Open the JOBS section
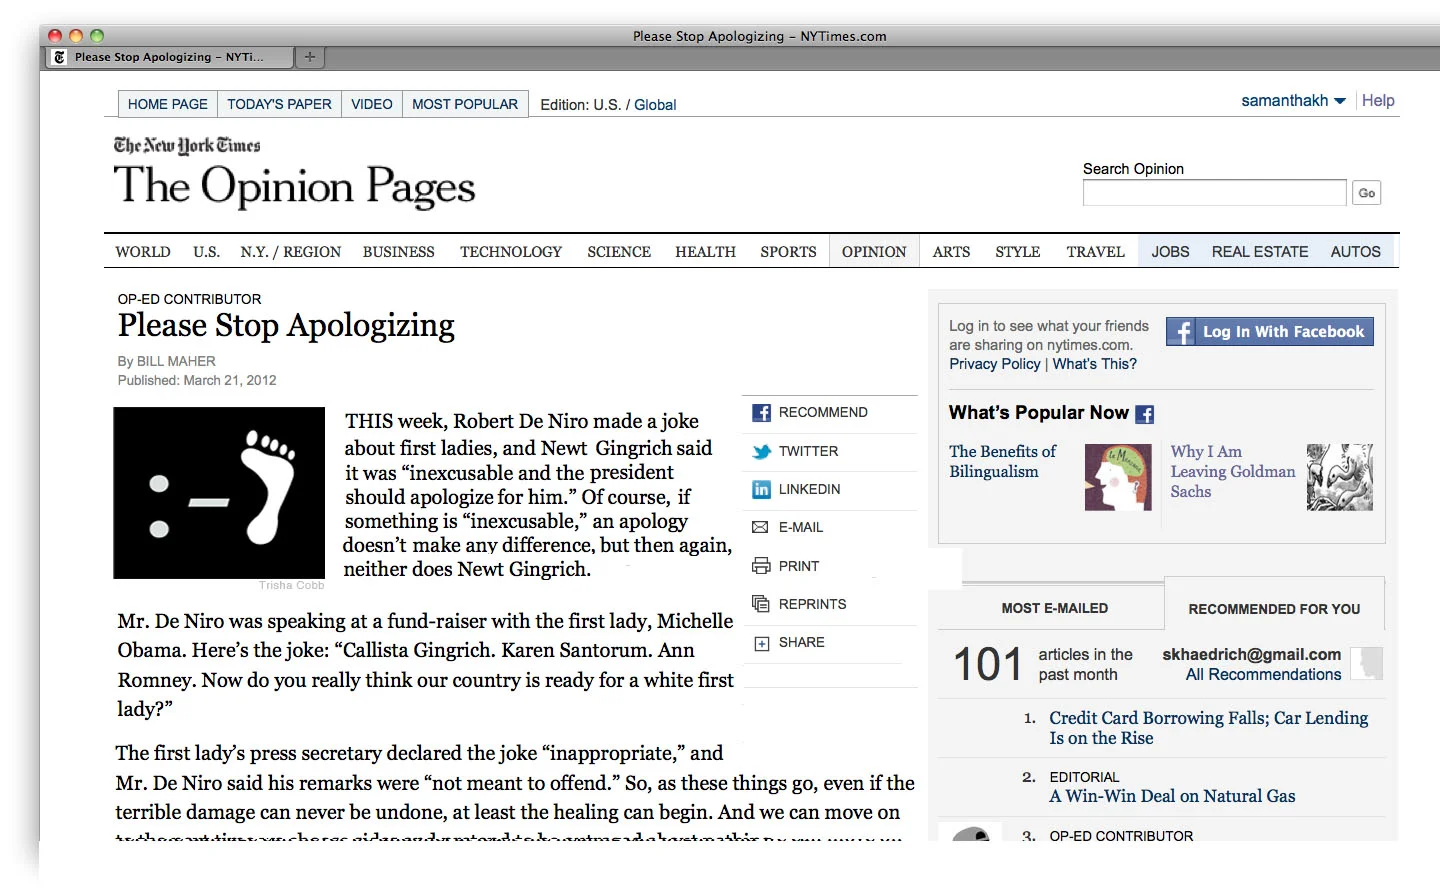The height and width of the screenshot is (896, 1440). [1170, 252]
